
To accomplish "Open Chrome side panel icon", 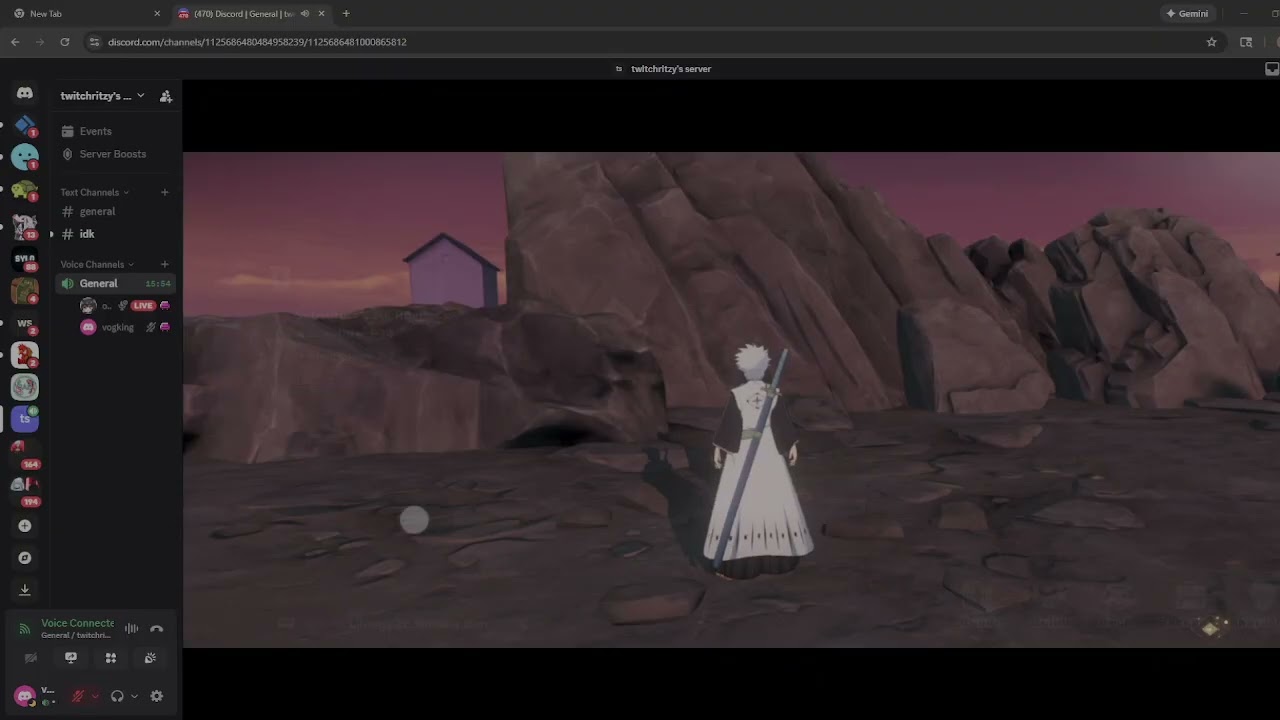I will 1246,42.
